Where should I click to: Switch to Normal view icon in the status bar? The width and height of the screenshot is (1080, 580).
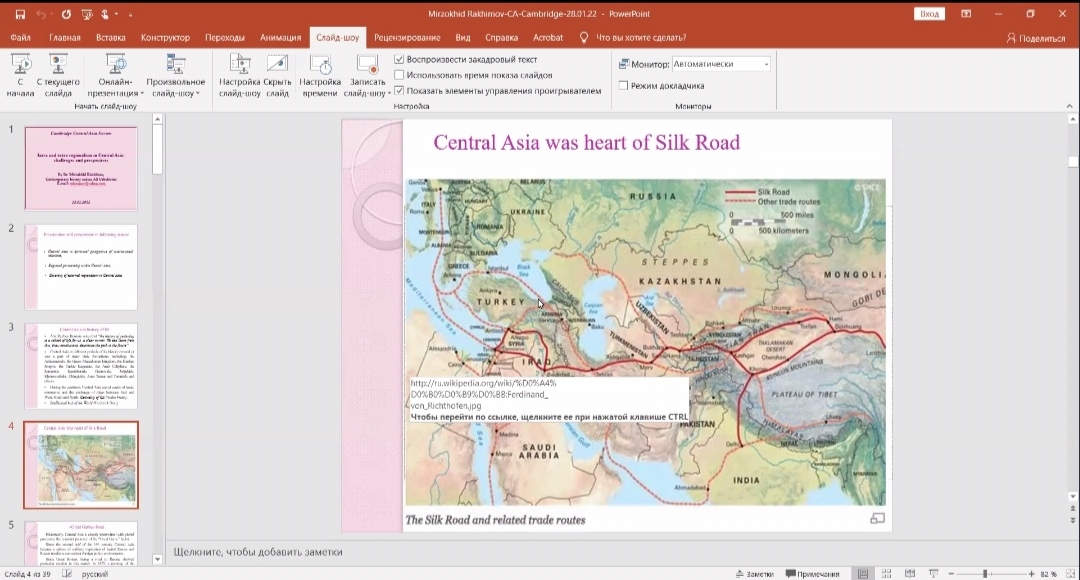[863, 574]
